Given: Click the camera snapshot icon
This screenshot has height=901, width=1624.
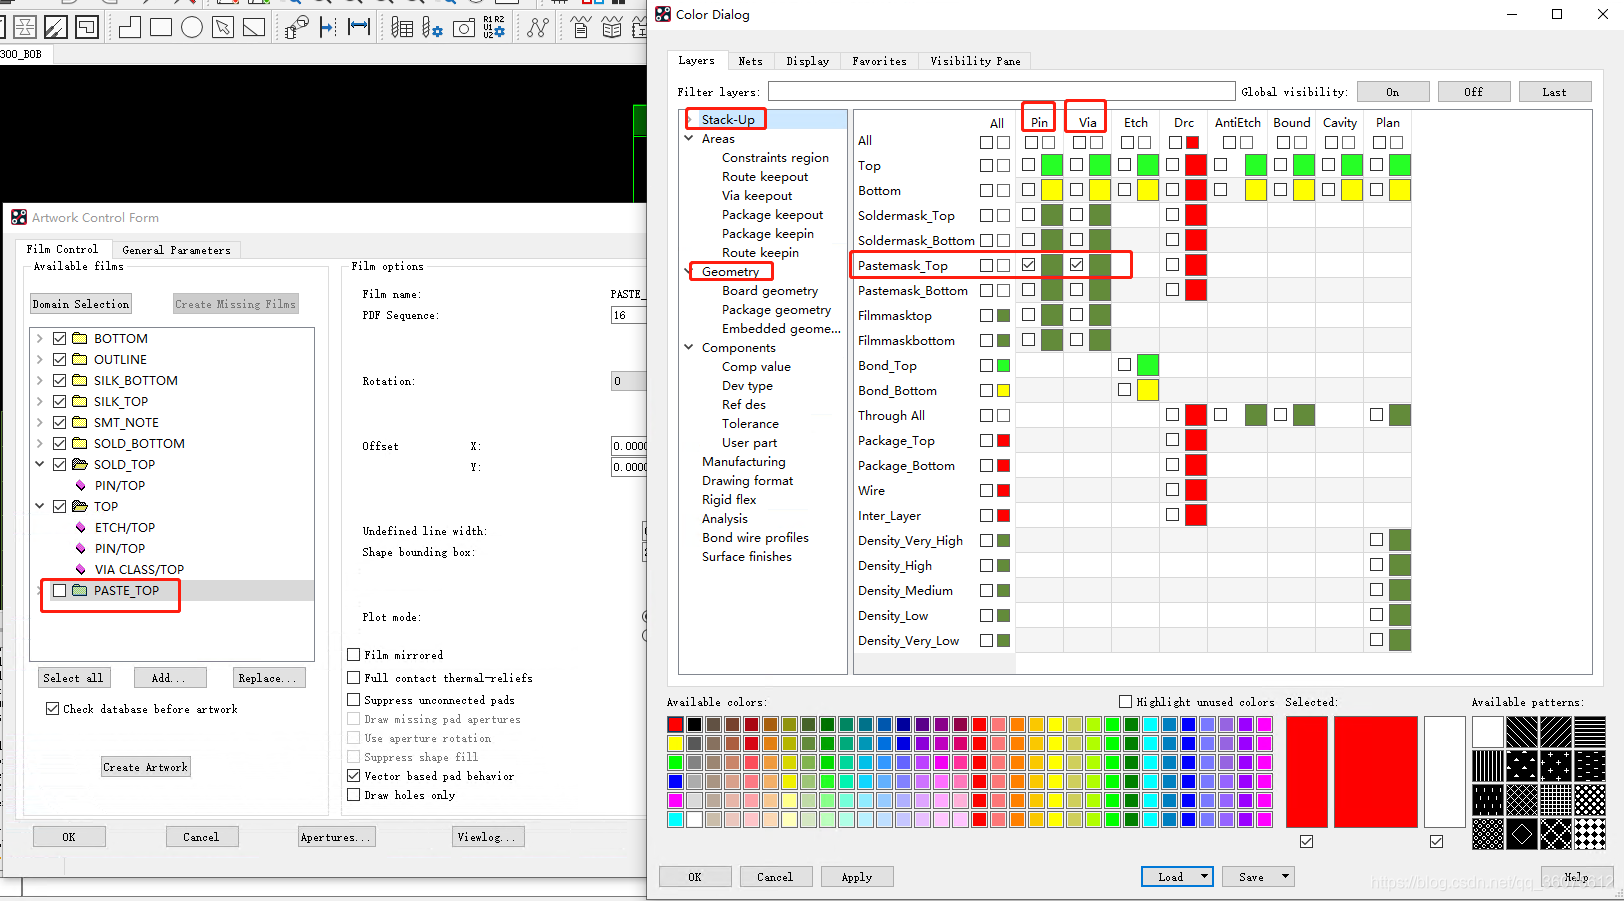Looking at the screenshot, I should [464, 27].
